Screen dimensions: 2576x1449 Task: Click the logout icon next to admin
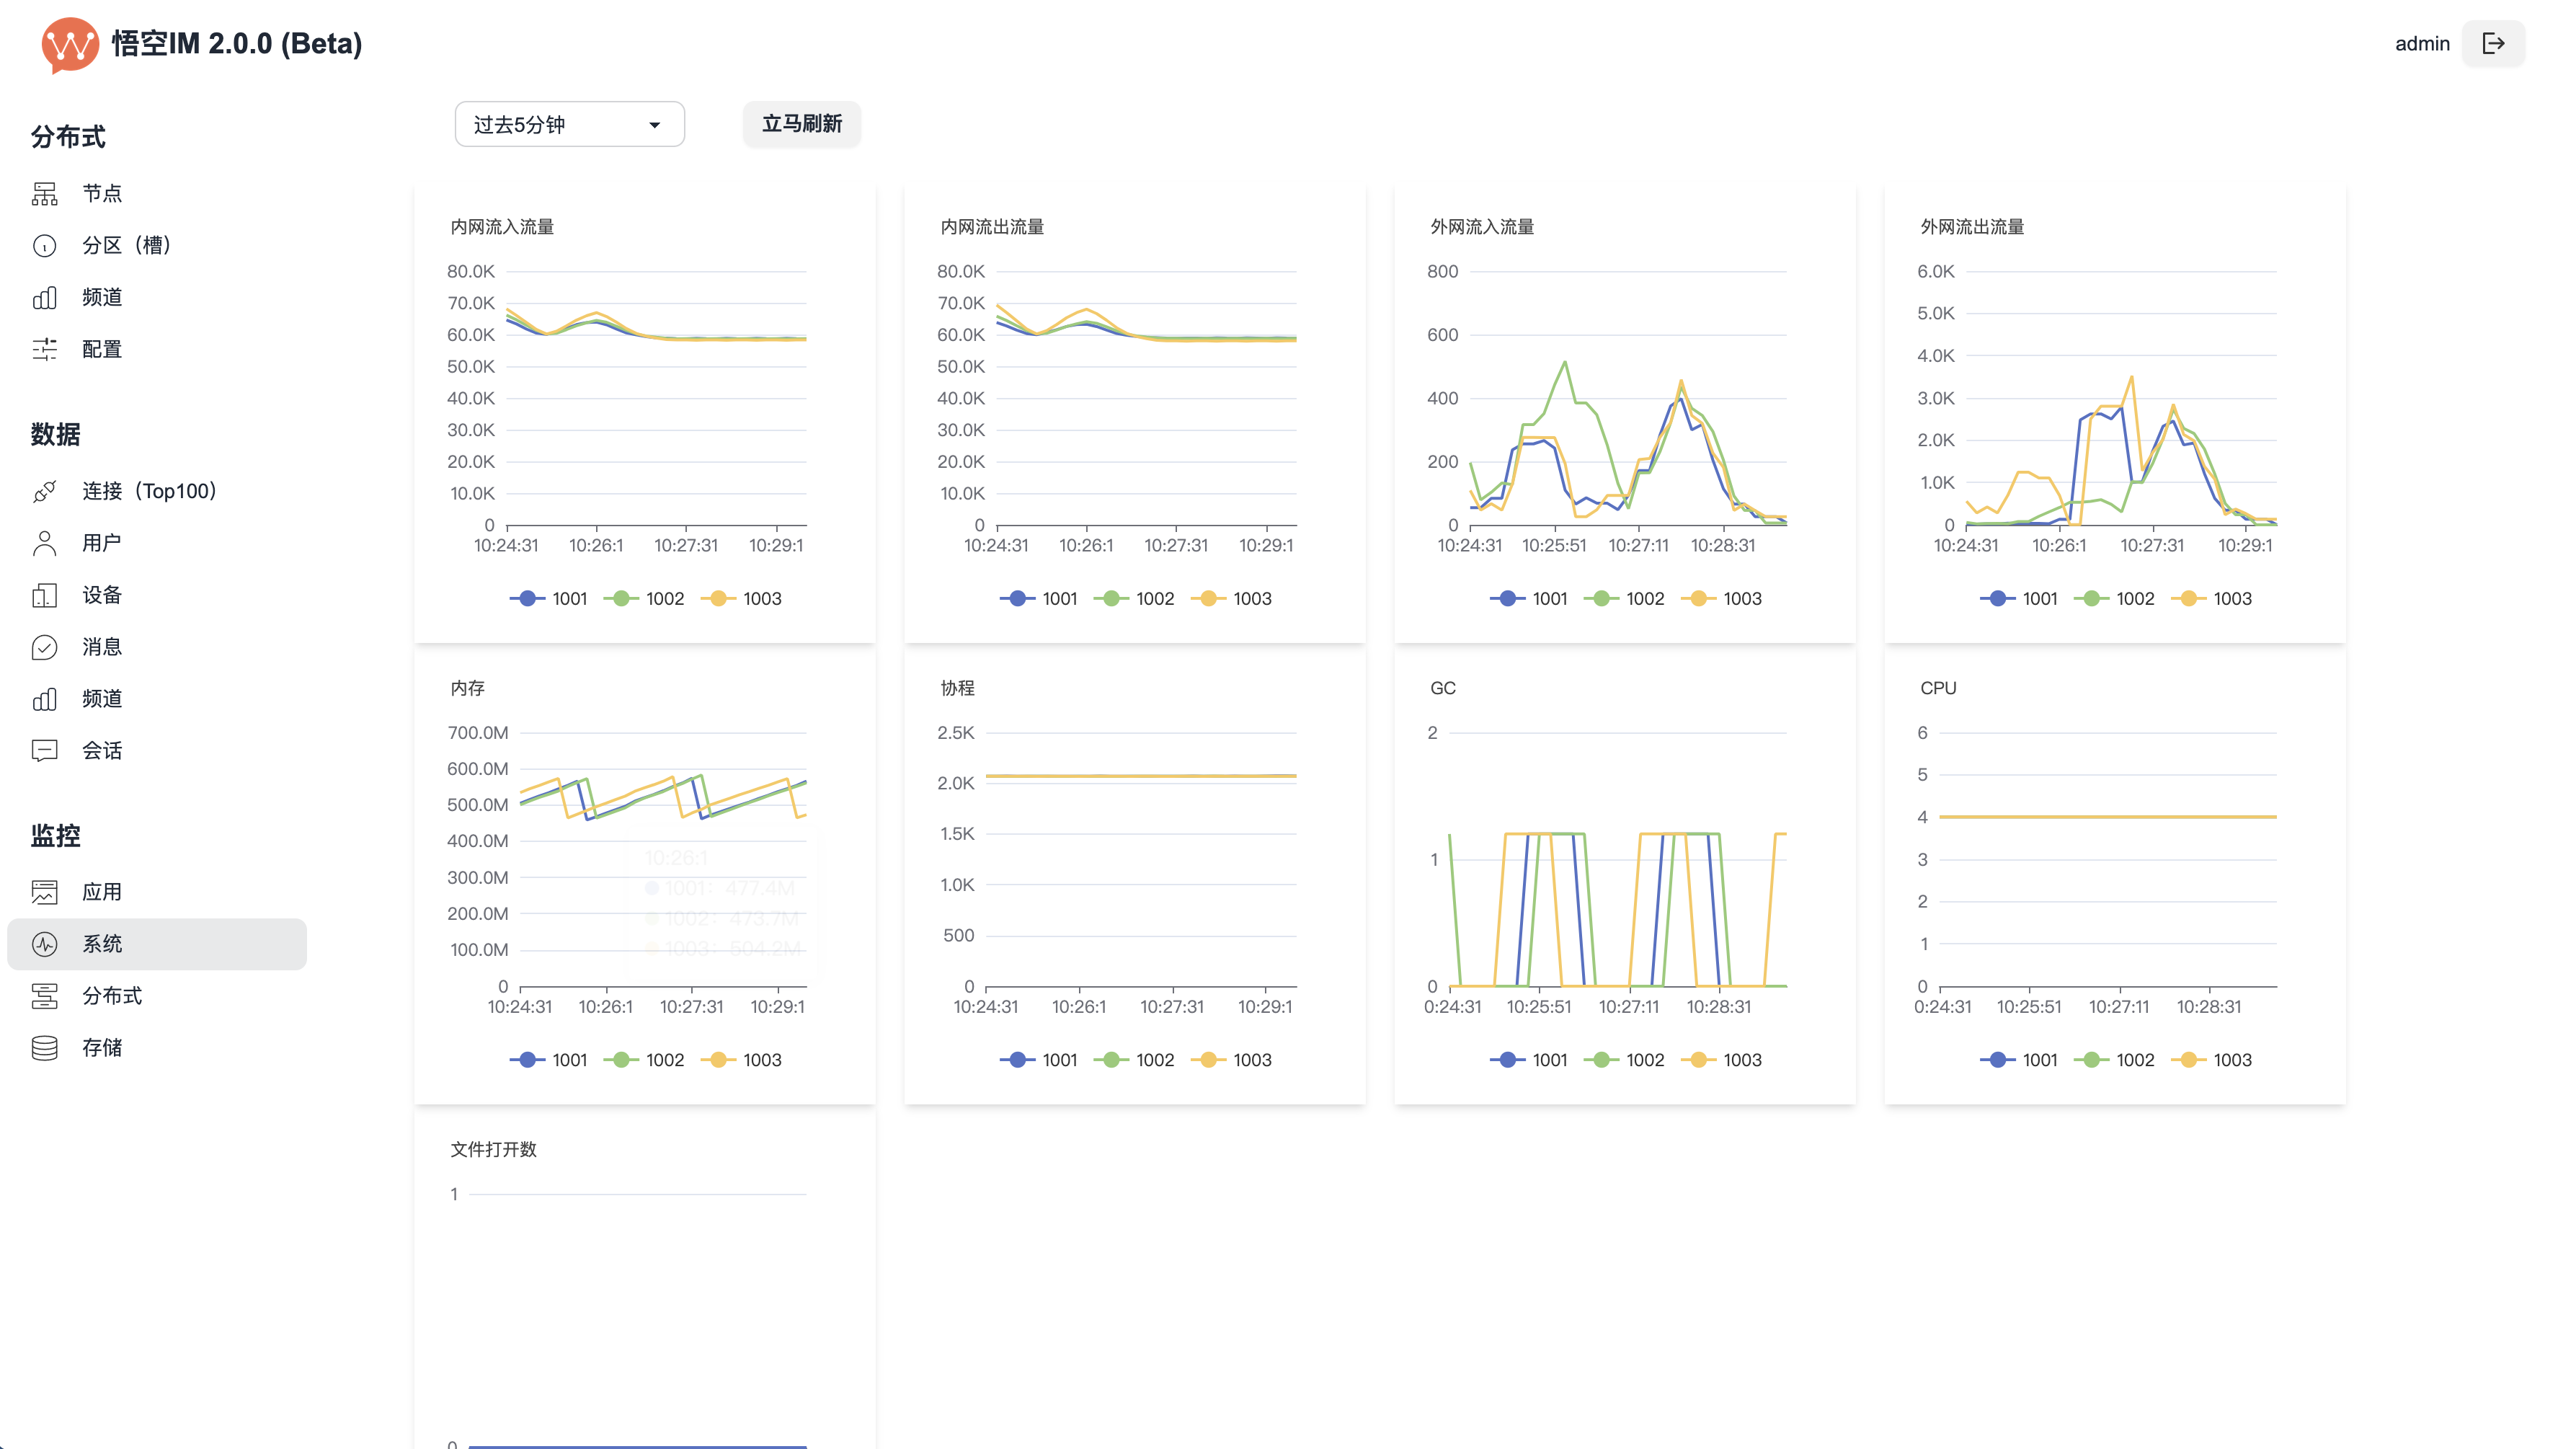[x=2493, y=43]
